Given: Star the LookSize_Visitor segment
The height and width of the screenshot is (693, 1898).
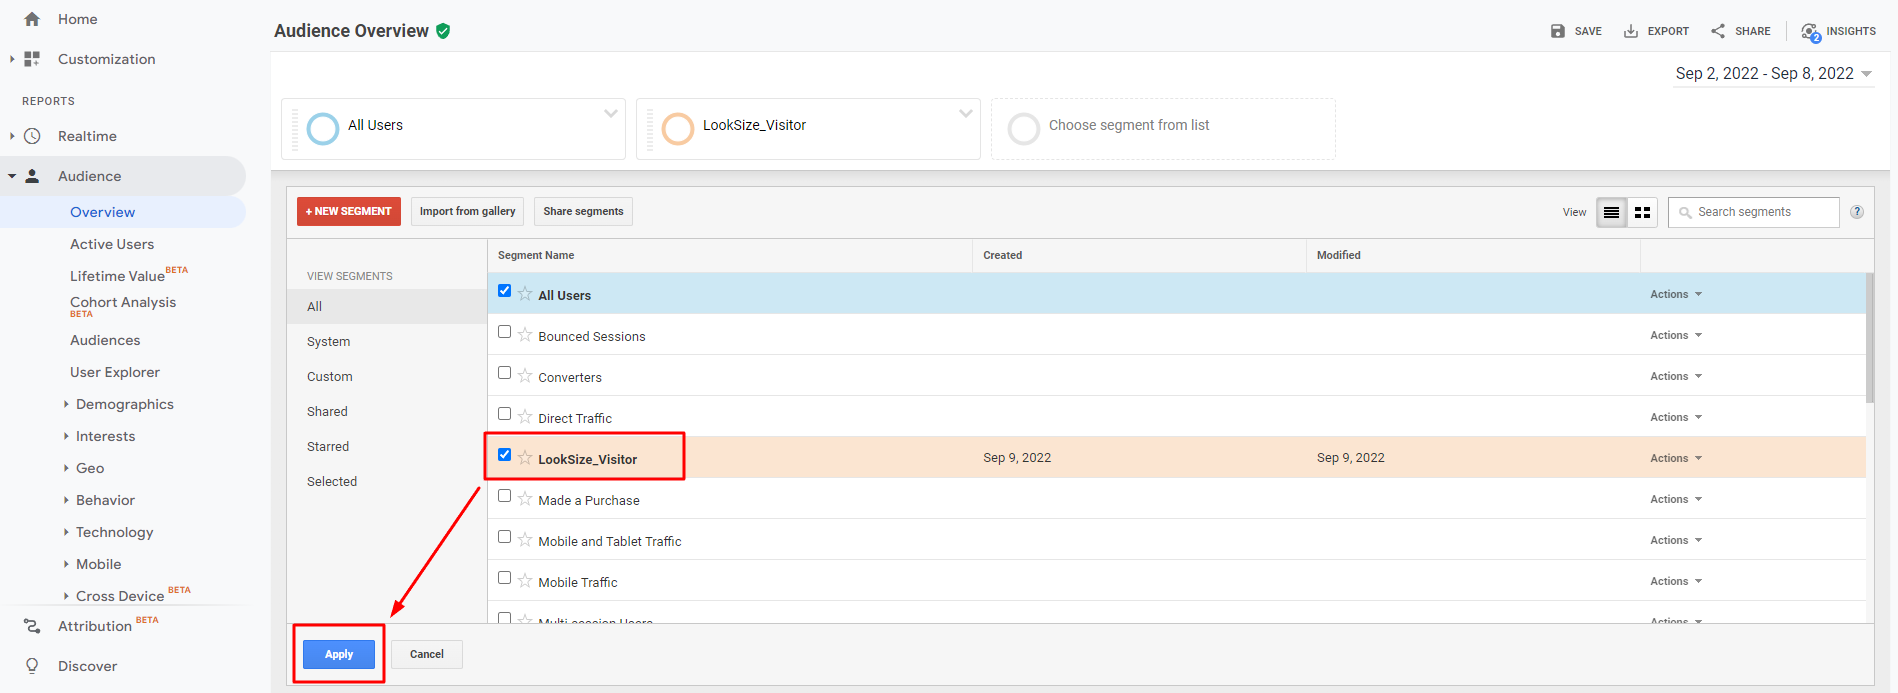Looking at the screenshot, I should [x=525, y=458].
